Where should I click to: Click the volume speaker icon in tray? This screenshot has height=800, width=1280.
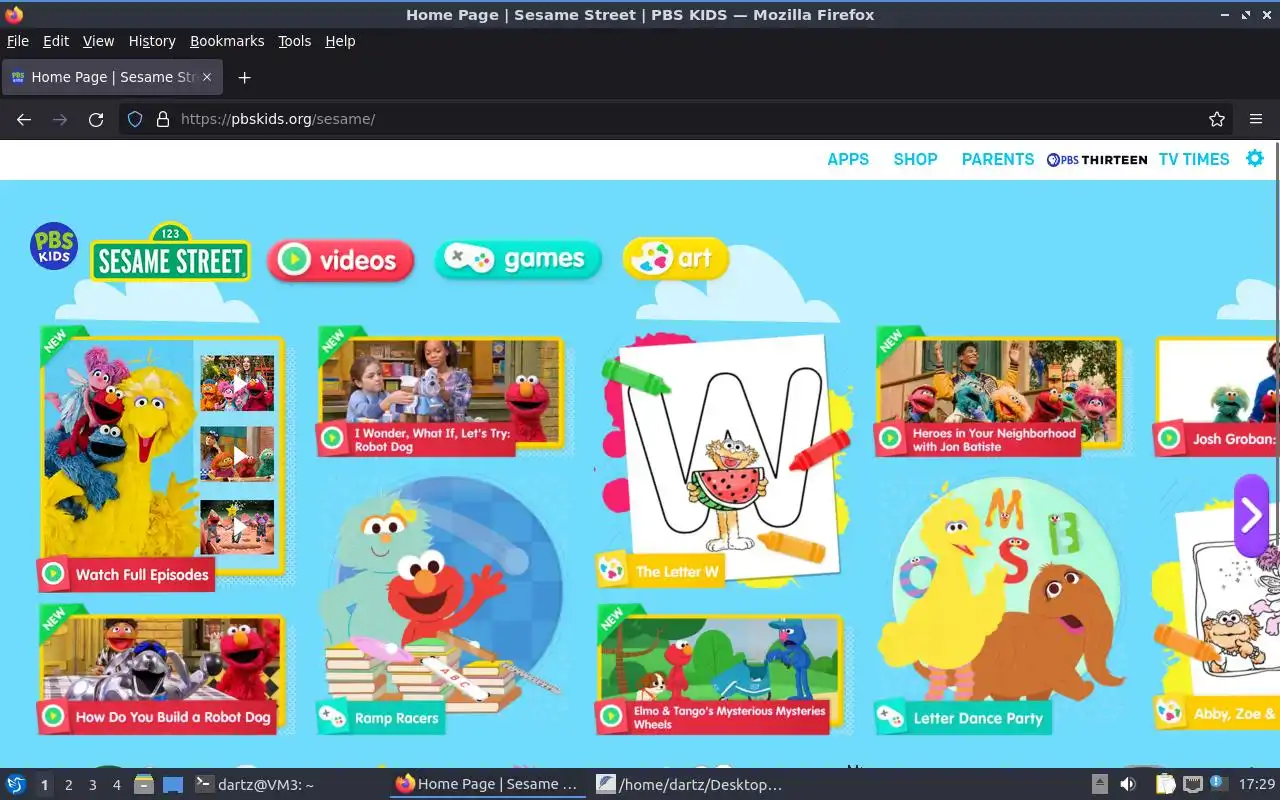(1127, 785)
